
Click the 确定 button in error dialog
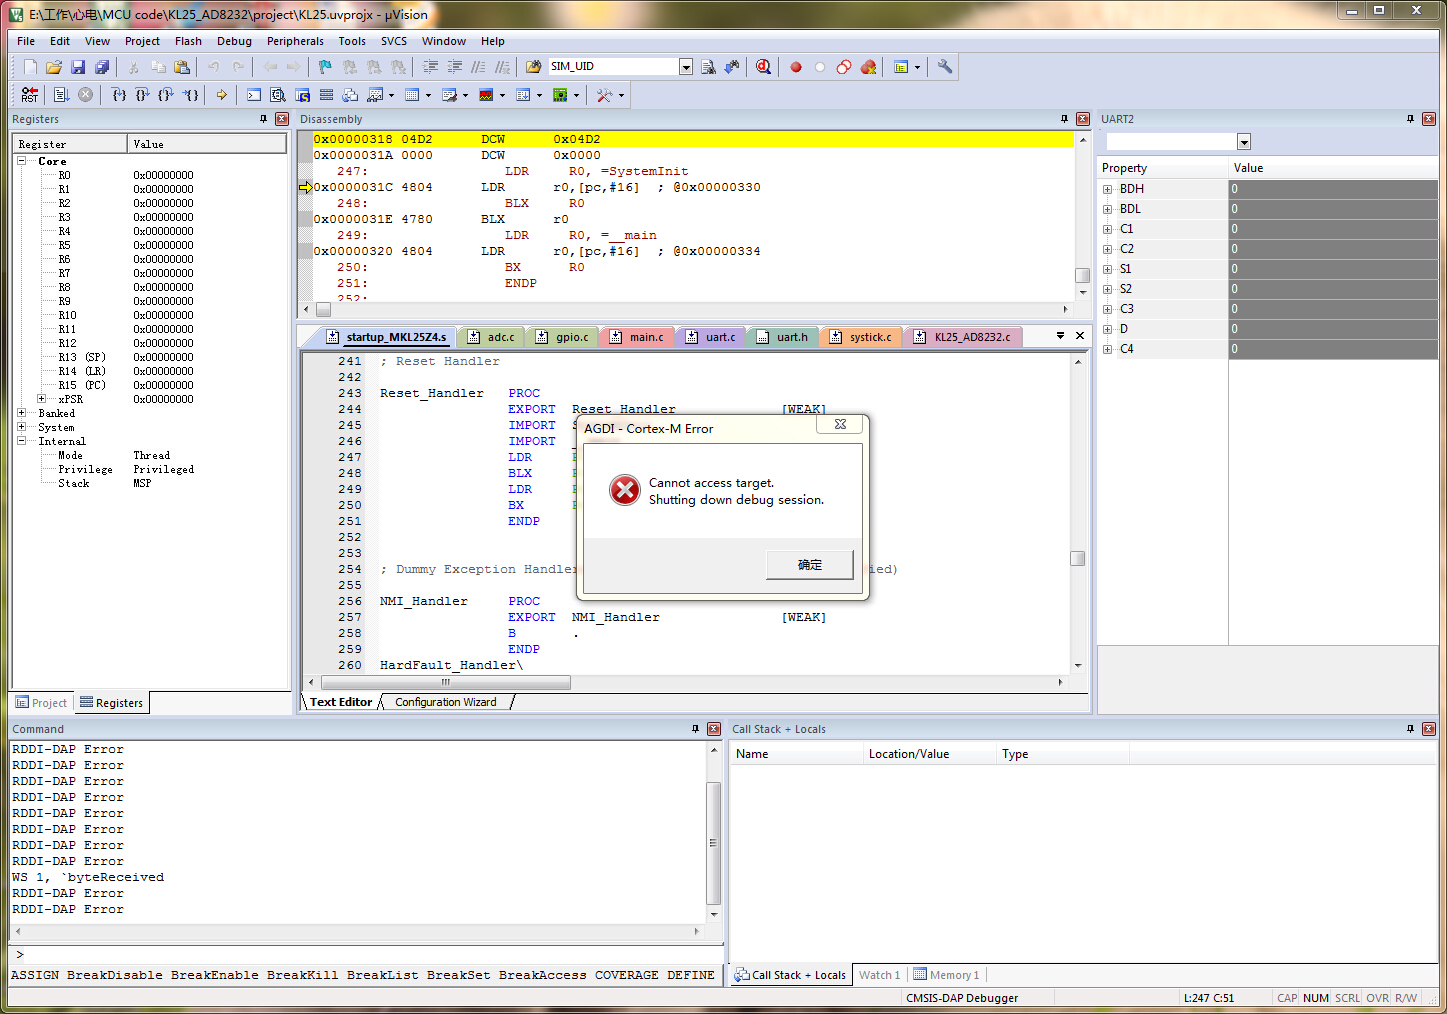(810, 565)
